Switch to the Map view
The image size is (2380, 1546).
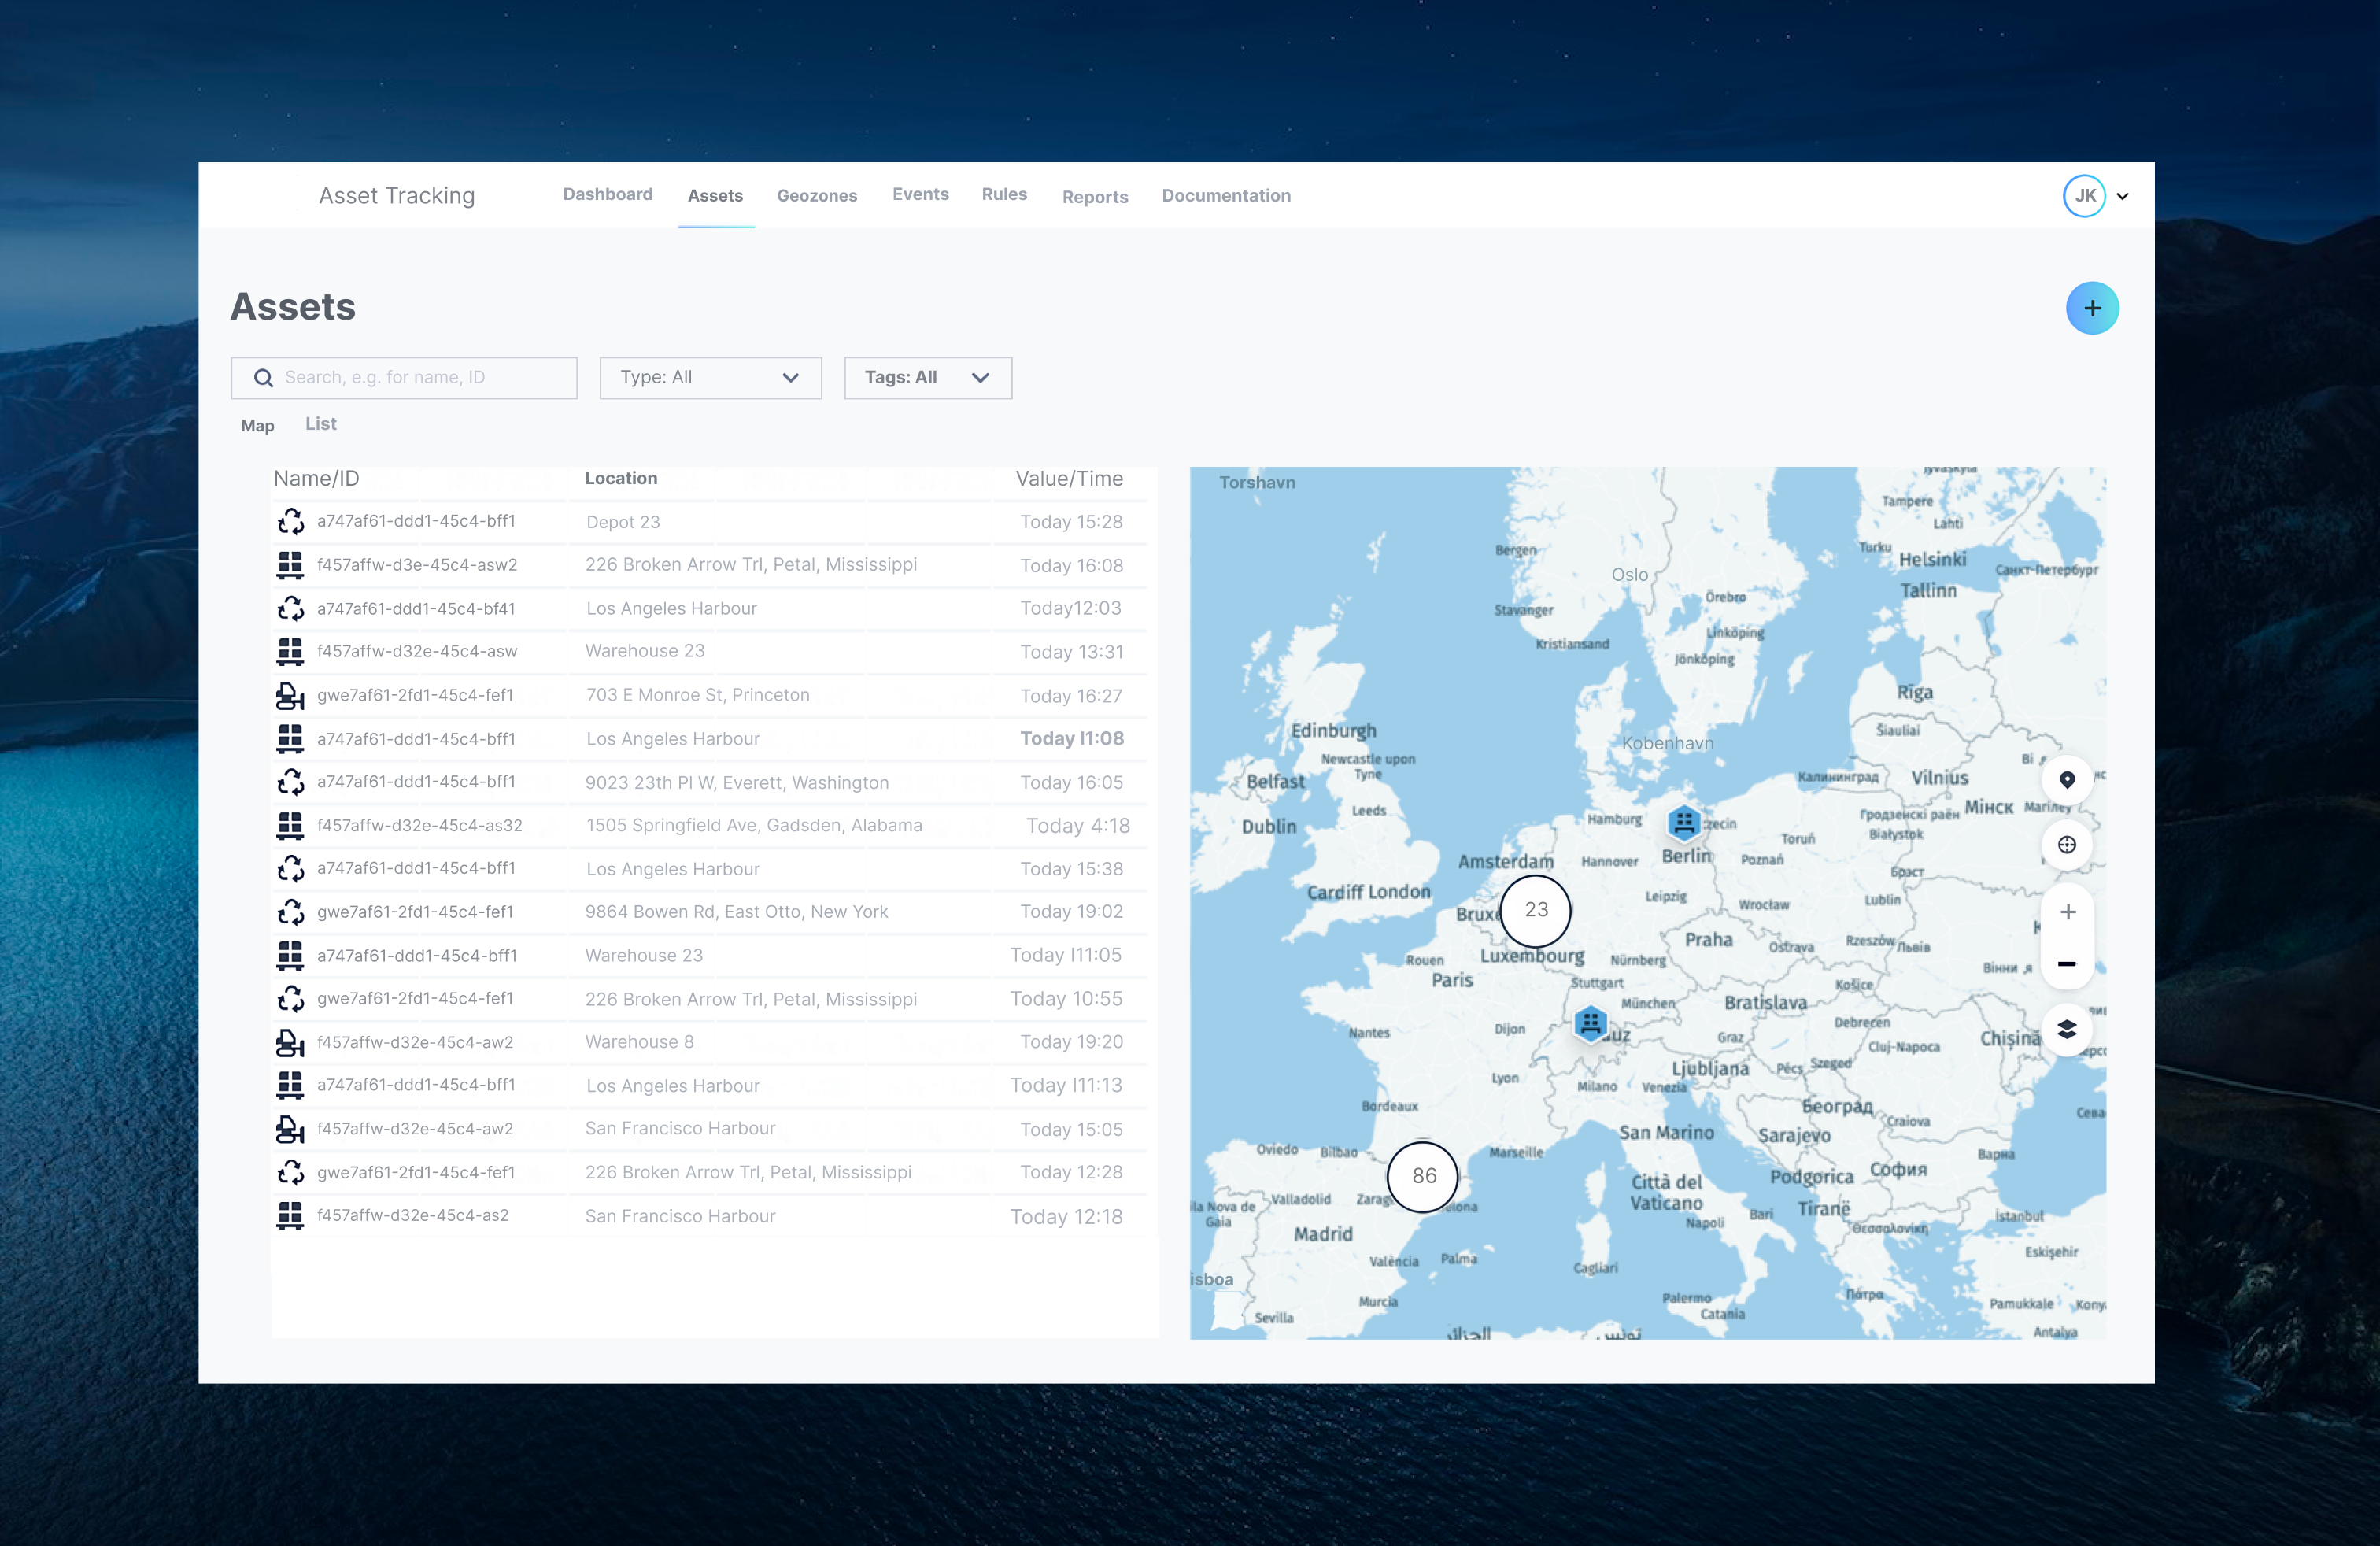tap(257, 426)
